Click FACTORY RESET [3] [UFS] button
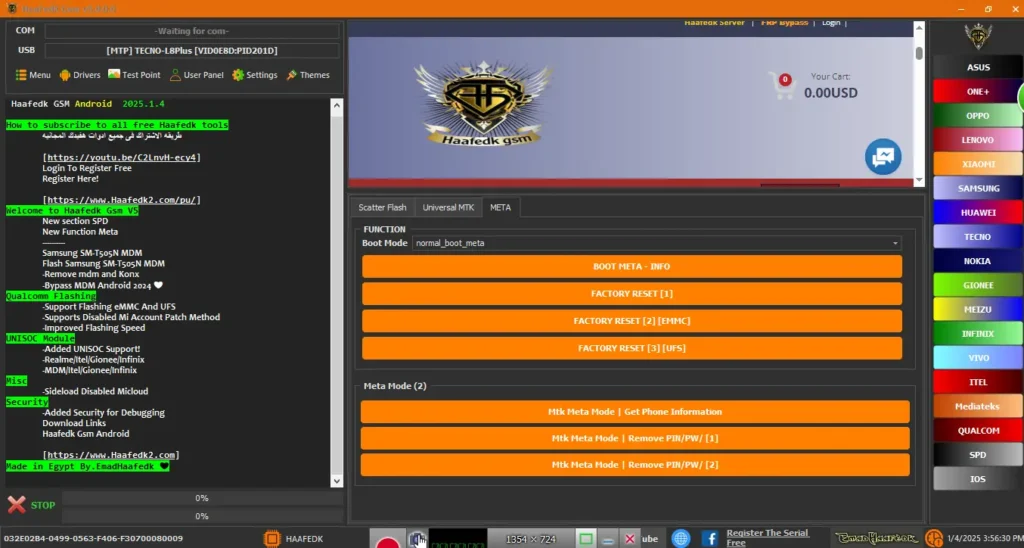 (632, 348)
